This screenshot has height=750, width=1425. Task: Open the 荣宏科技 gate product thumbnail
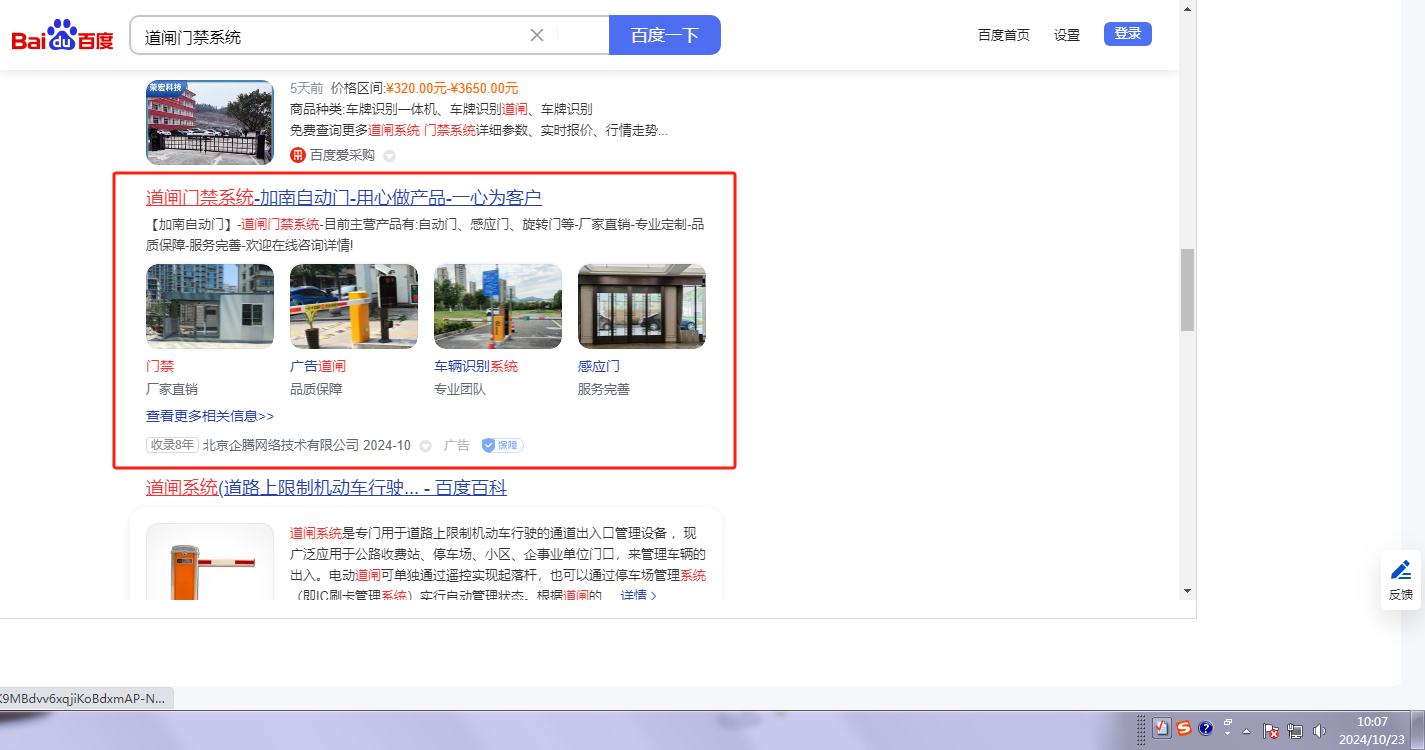click(210, 122)
